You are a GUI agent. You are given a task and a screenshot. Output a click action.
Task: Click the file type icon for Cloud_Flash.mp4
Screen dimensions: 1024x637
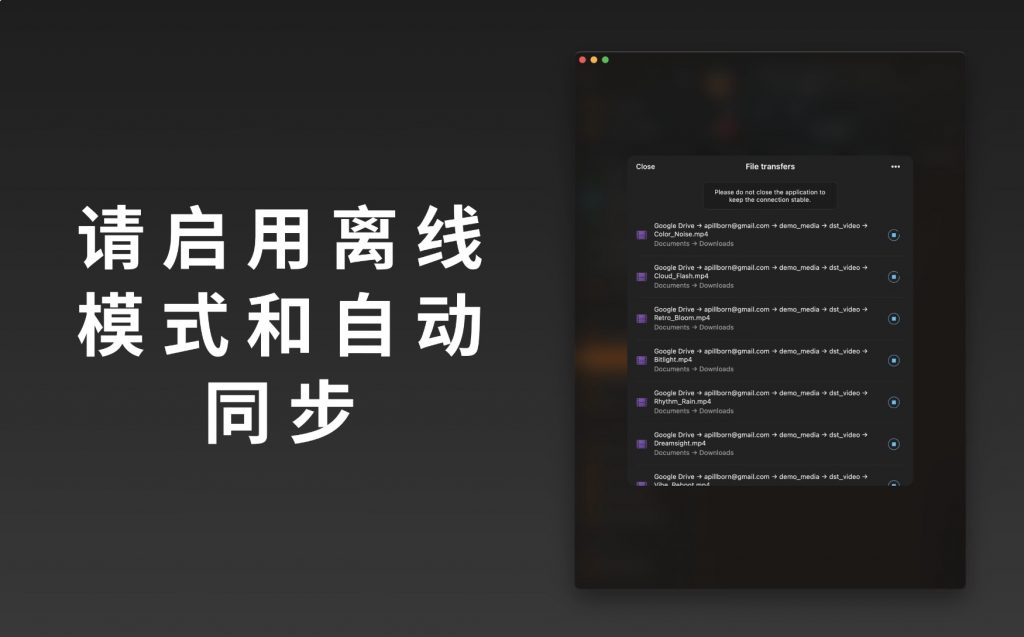click(x=641, y=277)
